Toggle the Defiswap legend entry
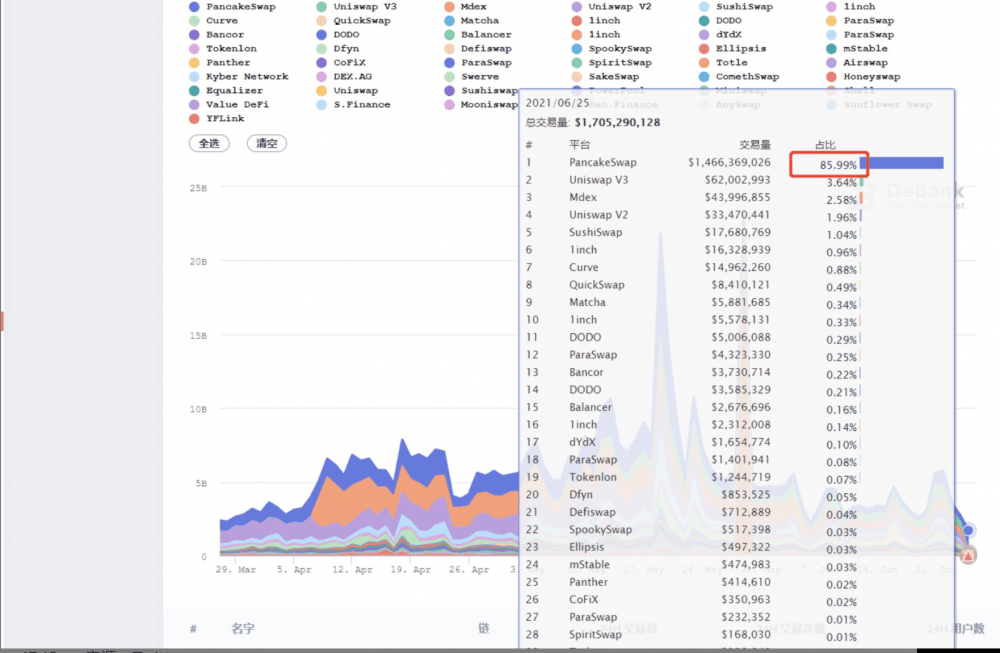1000x653 pixels. pos(478,48)
